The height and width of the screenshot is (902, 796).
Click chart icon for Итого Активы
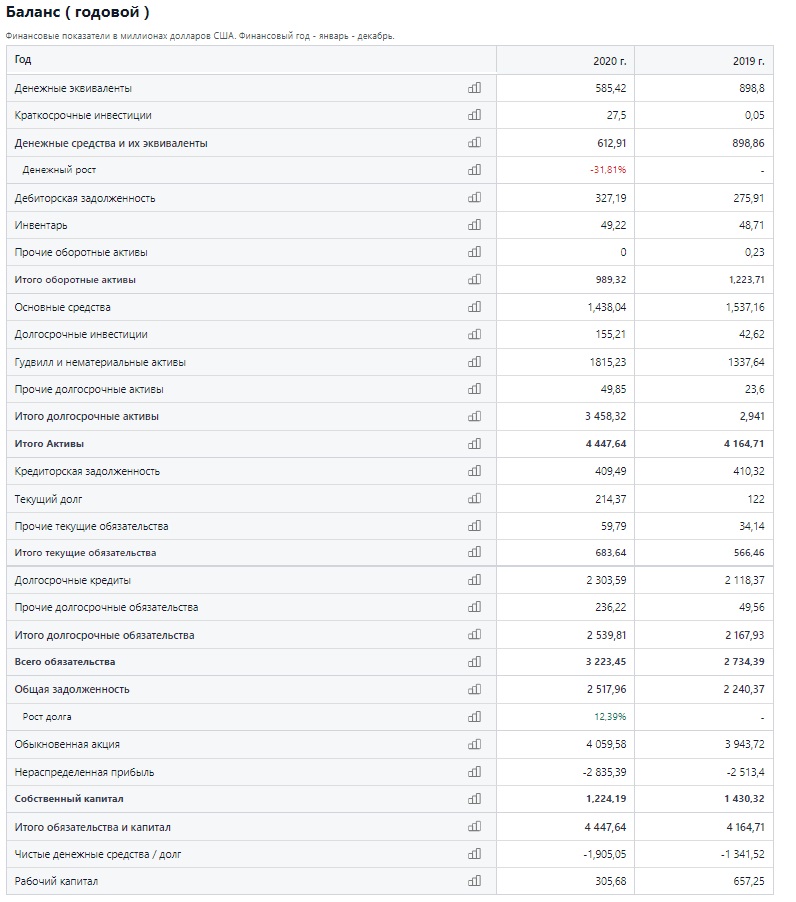474,444
